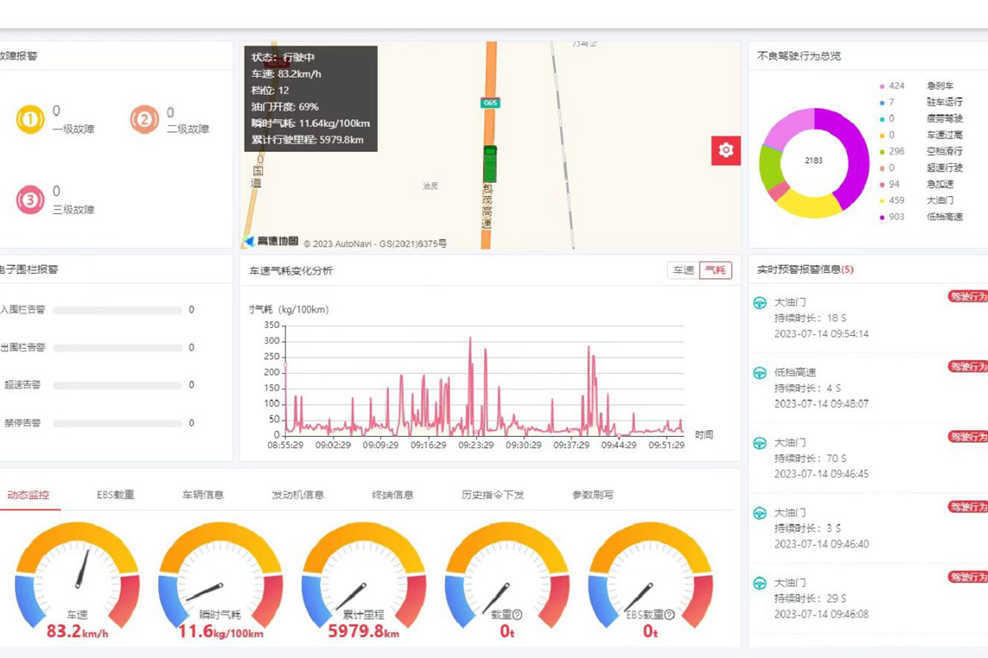
Task: Click the purple color dot next to 低档高速
Action: pos(882,216)
